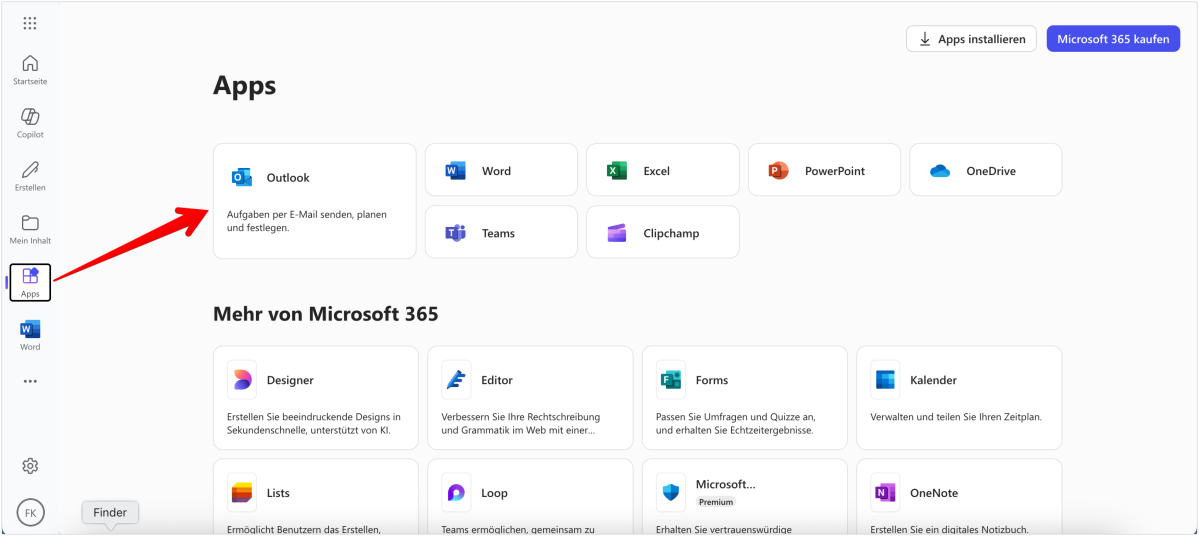
Task: Click the Kalender app icon
Action: [x=885, y=380]
